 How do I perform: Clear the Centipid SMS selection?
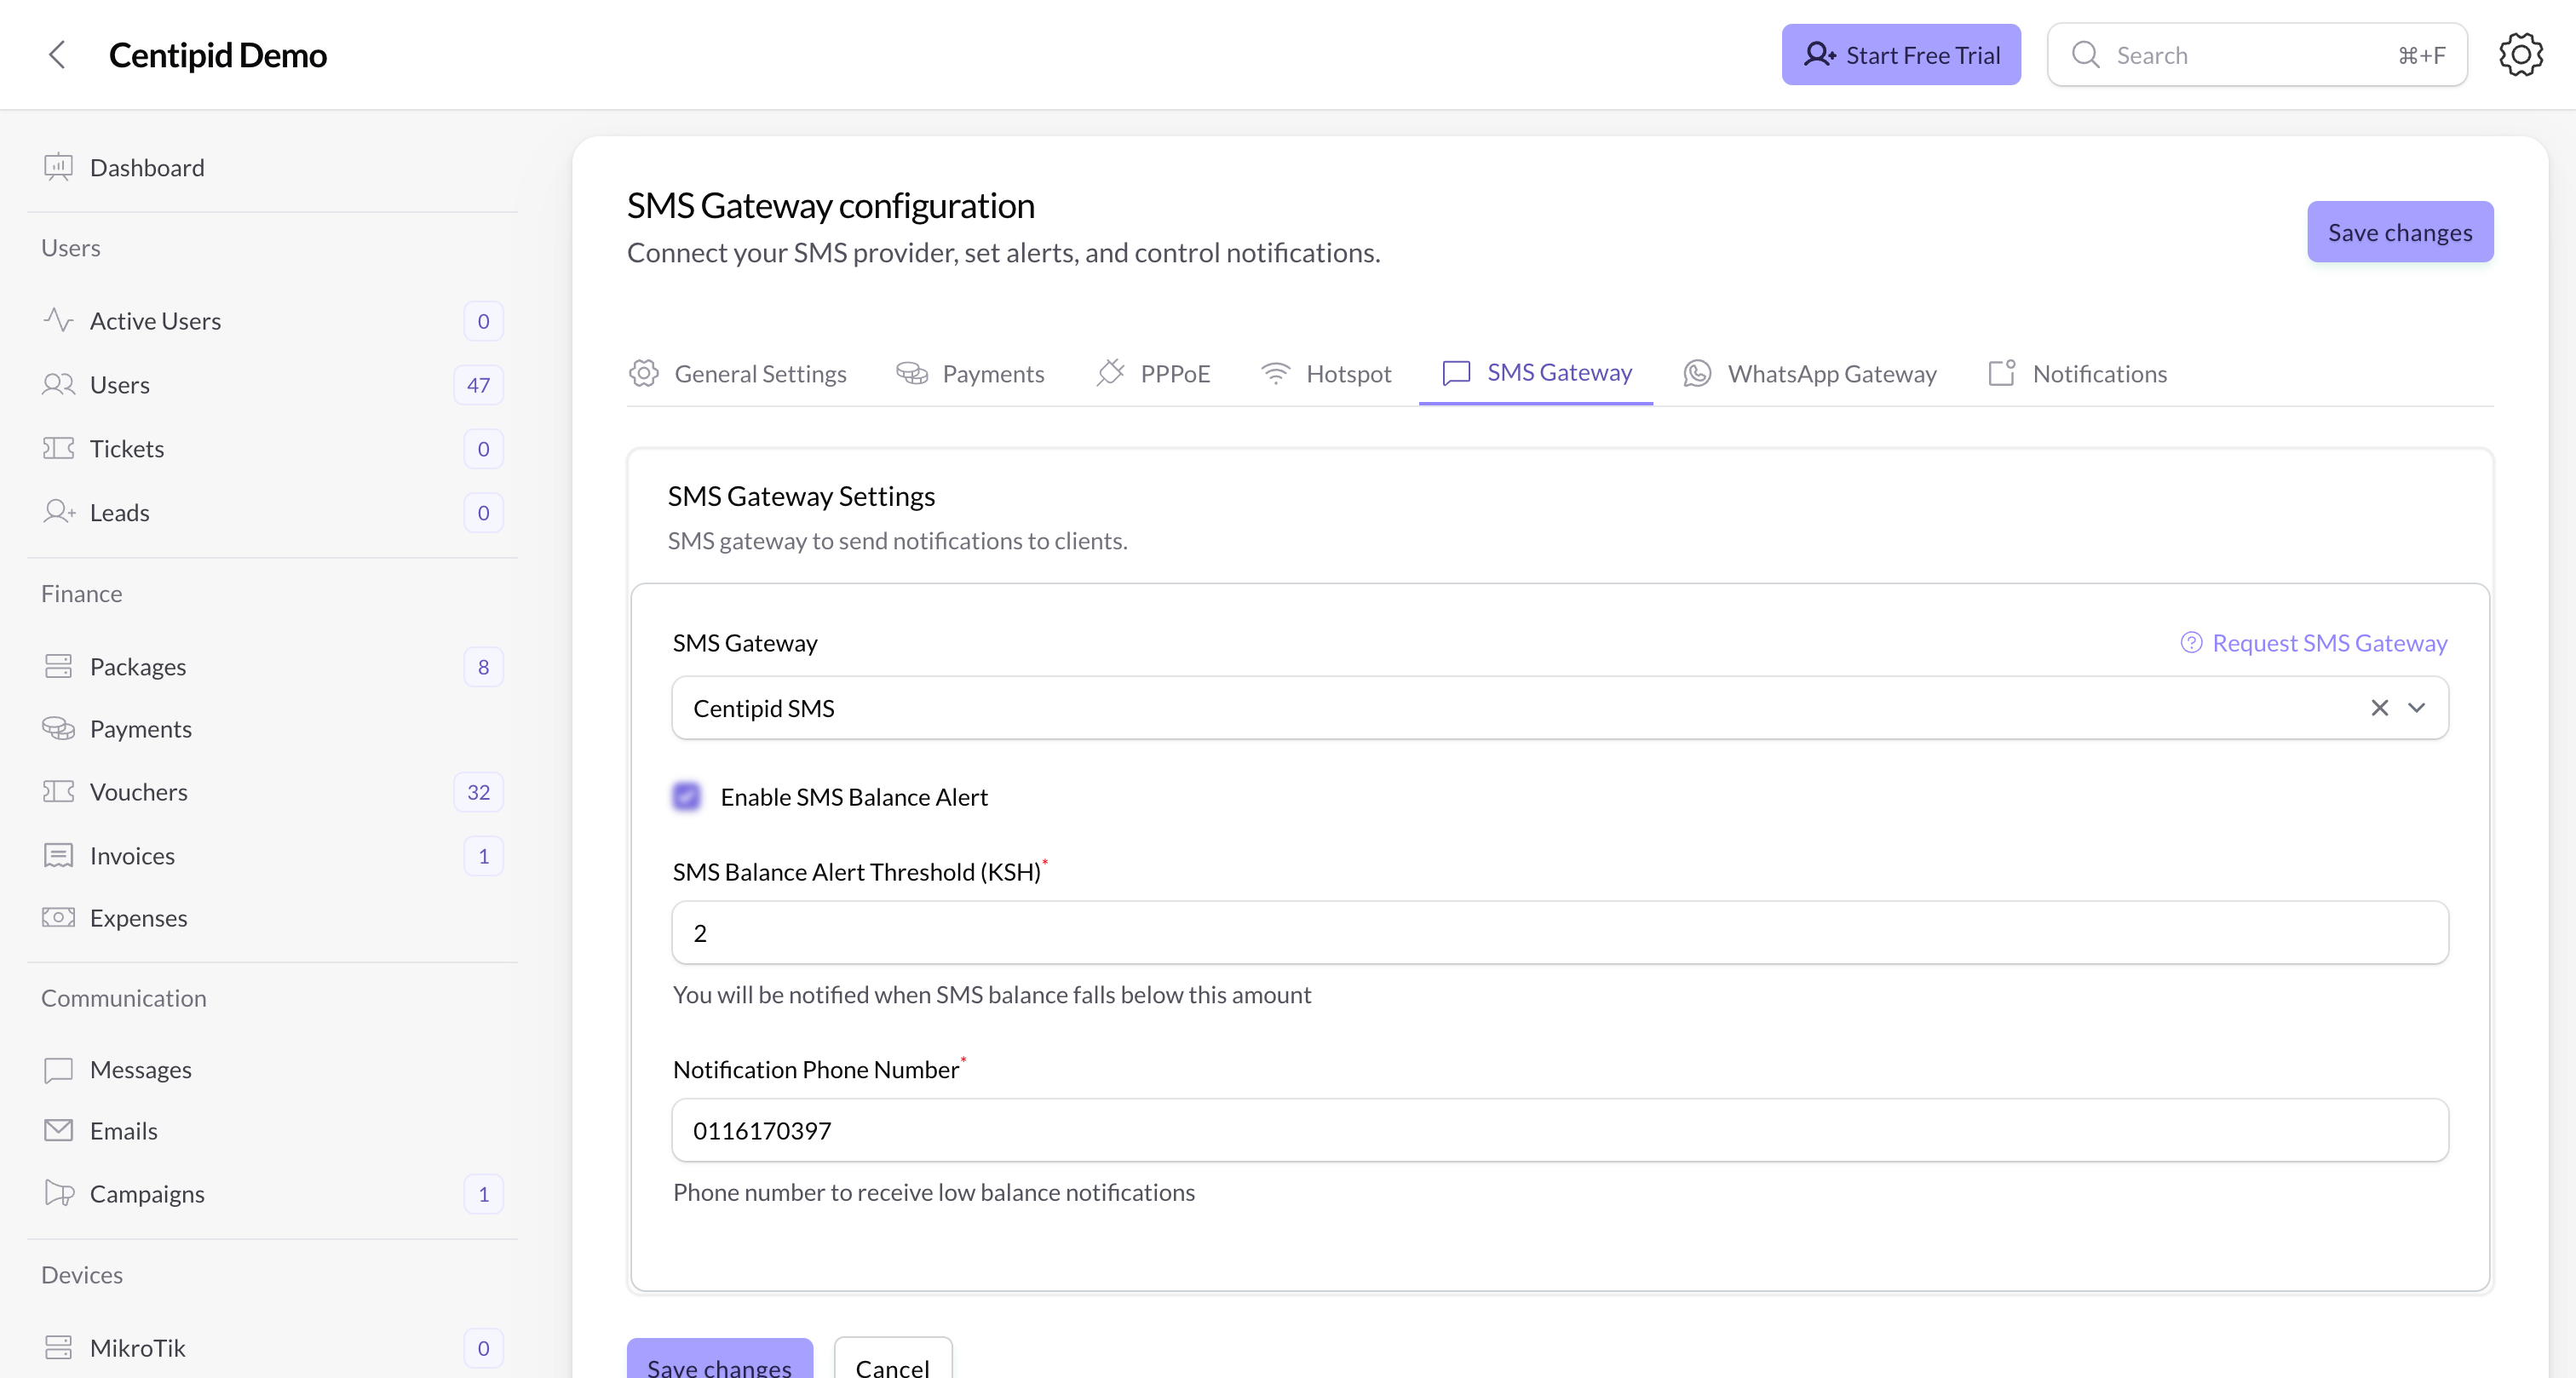2378,708
